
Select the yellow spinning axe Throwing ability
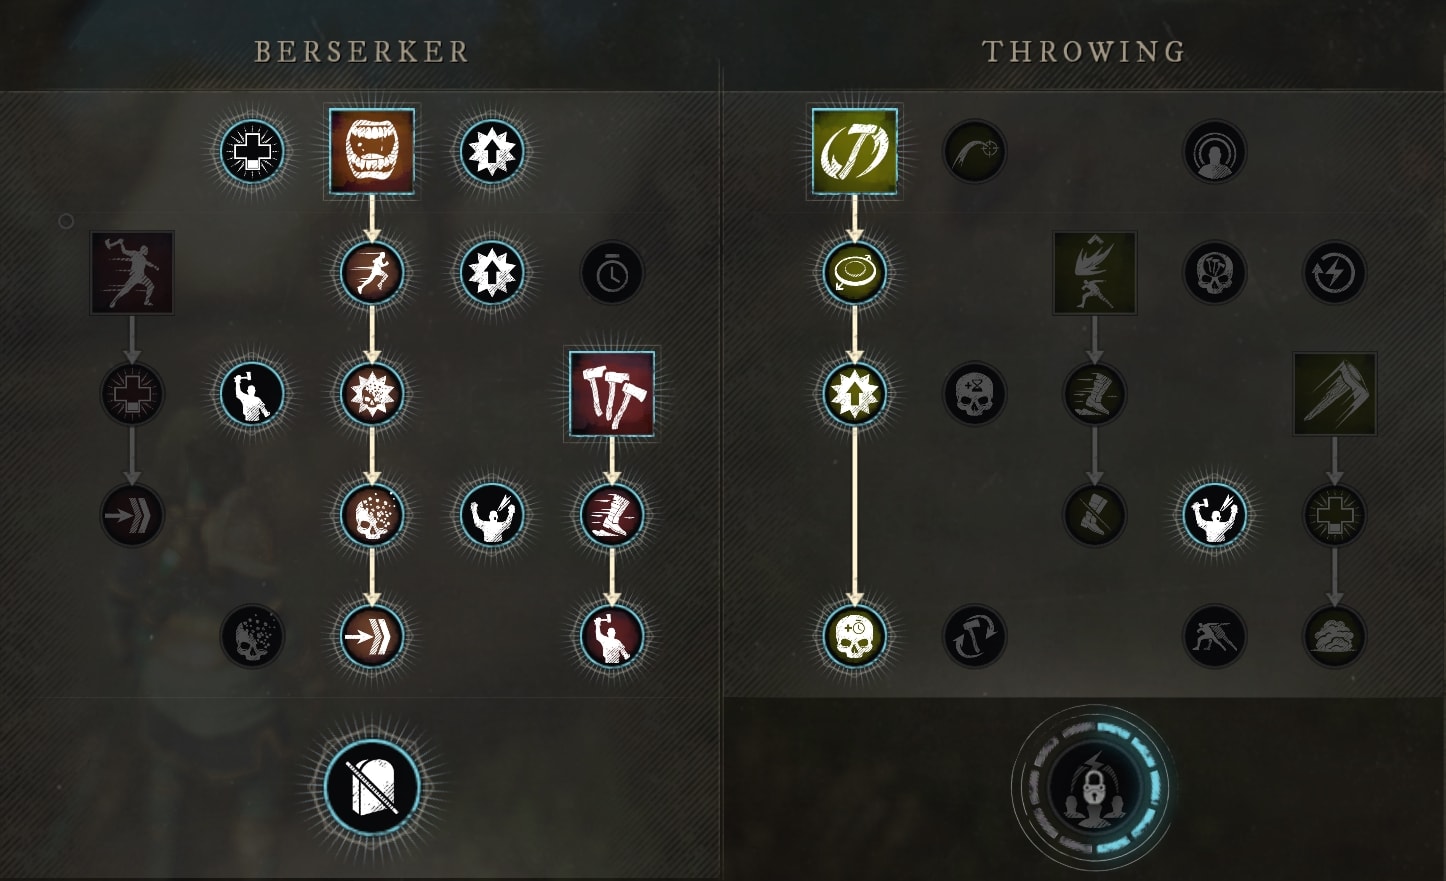tap(854, 152)
